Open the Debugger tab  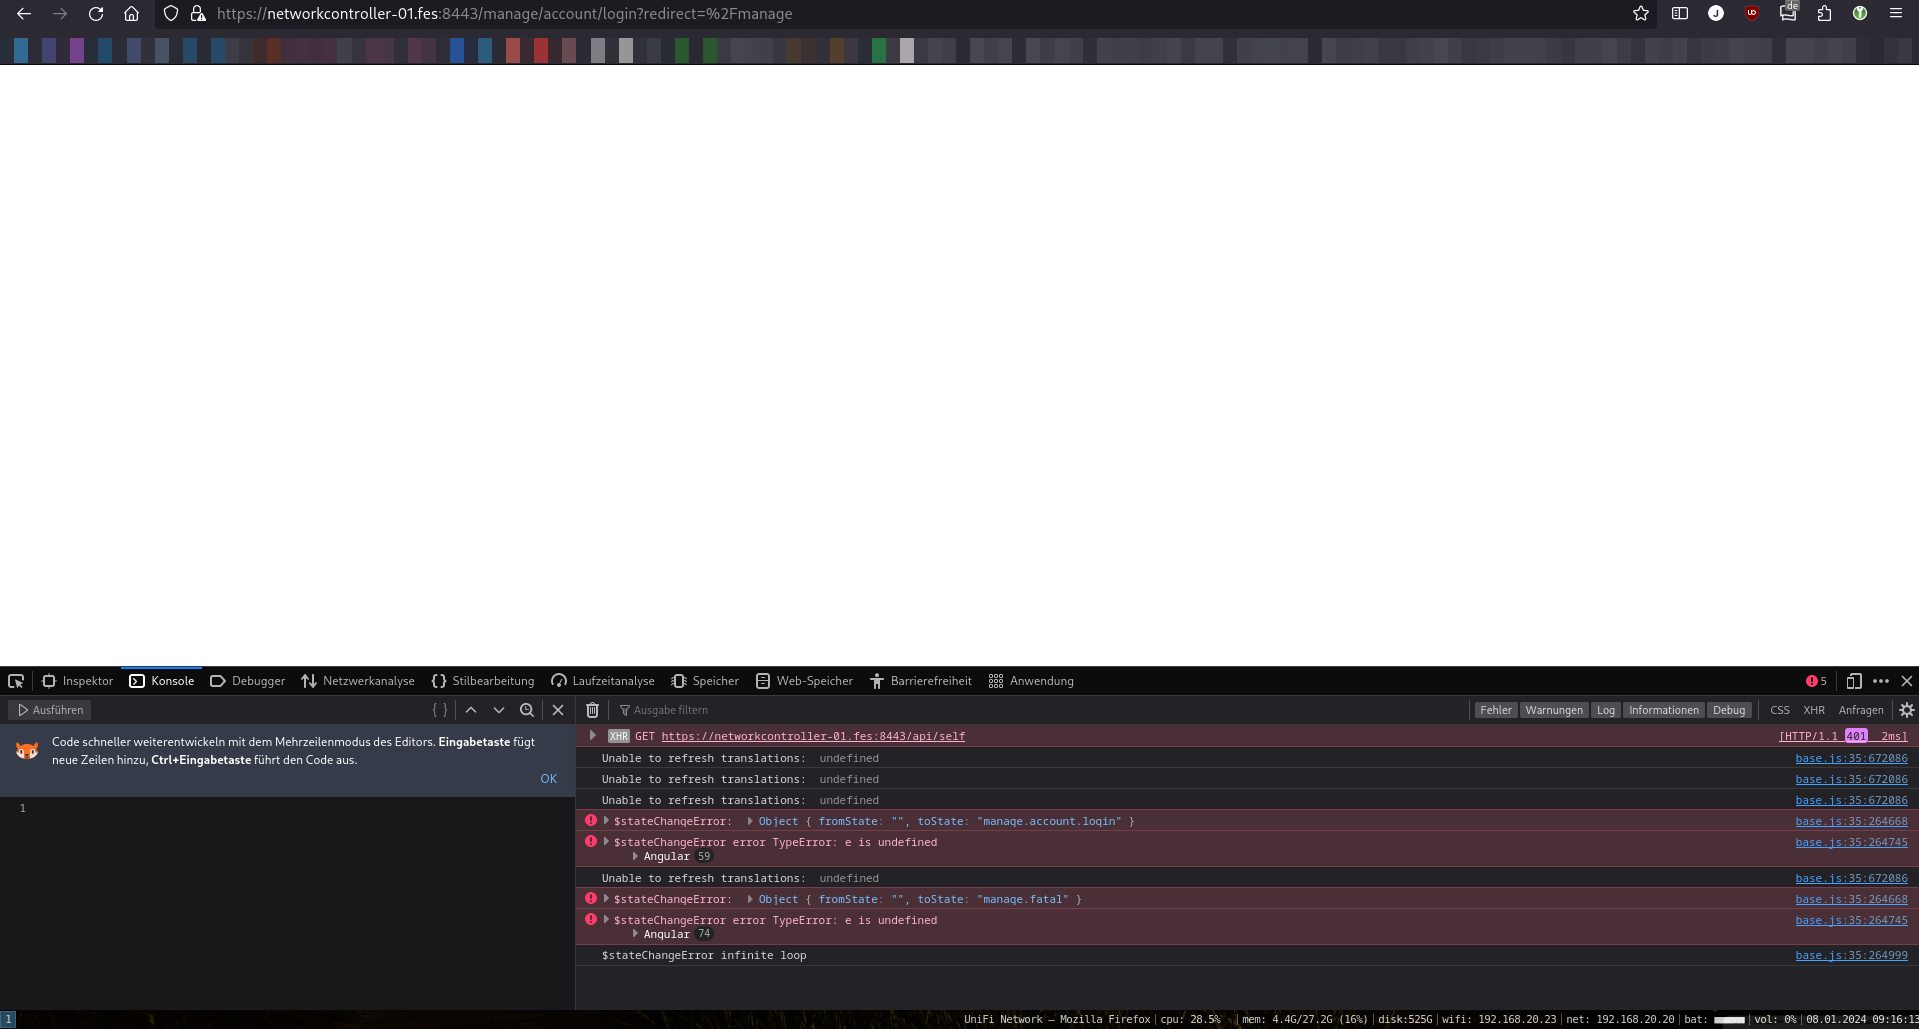[248, 681]
